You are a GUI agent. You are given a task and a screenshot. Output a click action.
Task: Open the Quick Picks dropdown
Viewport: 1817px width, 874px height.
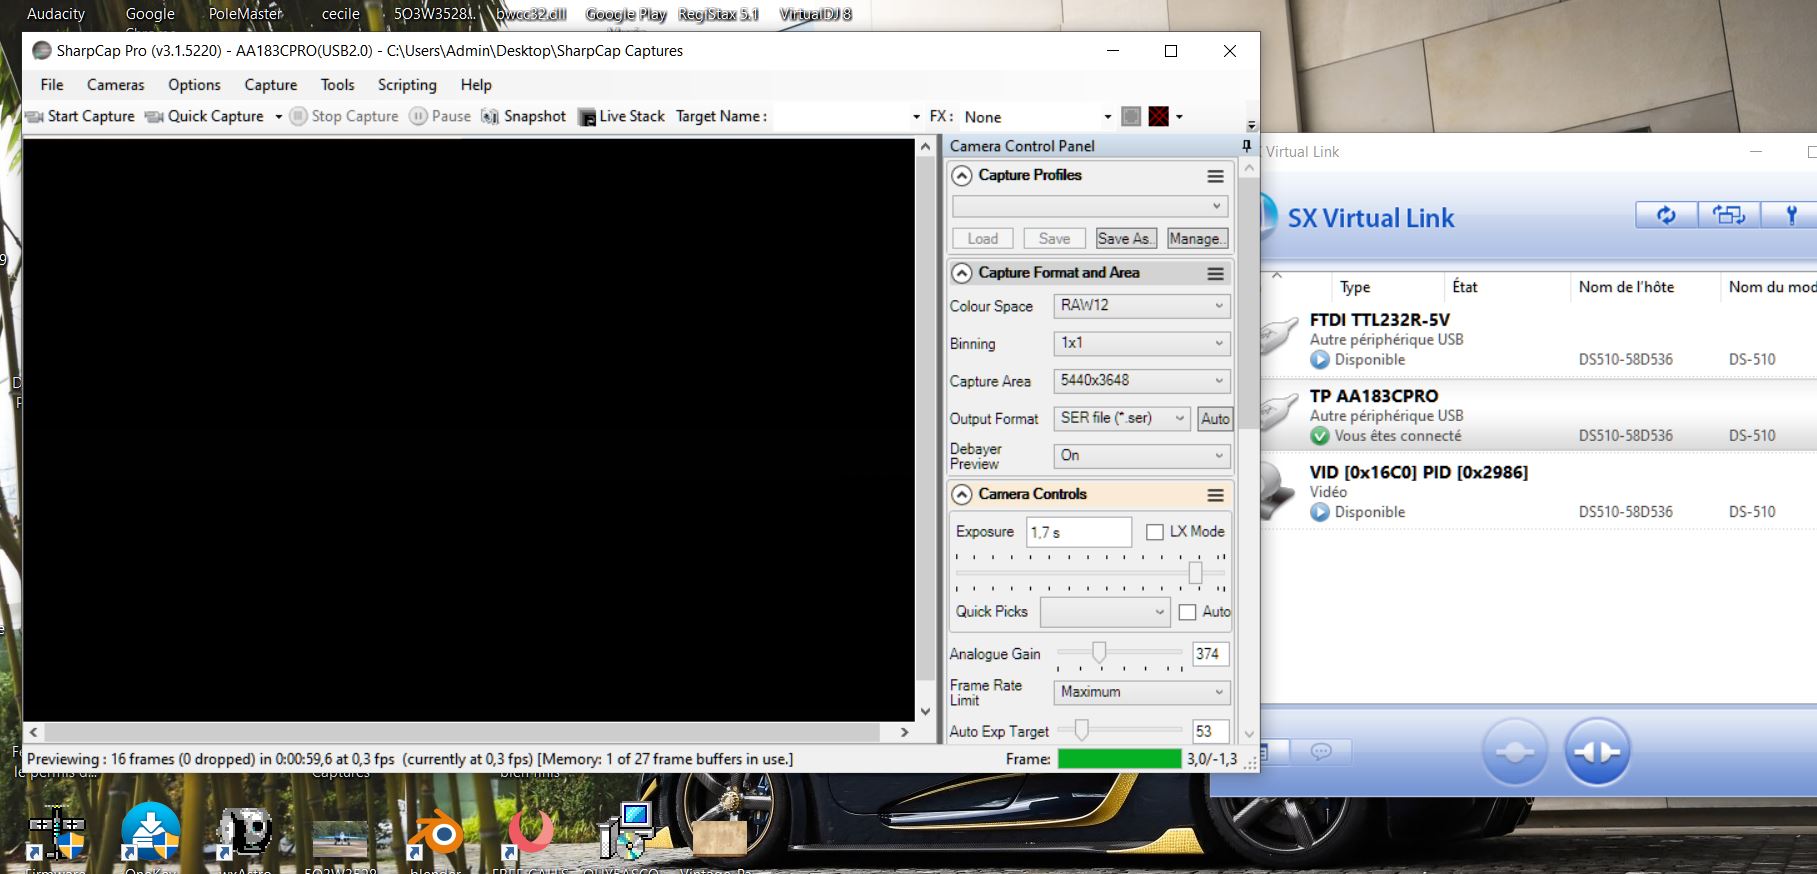[x=1105, y=612]
